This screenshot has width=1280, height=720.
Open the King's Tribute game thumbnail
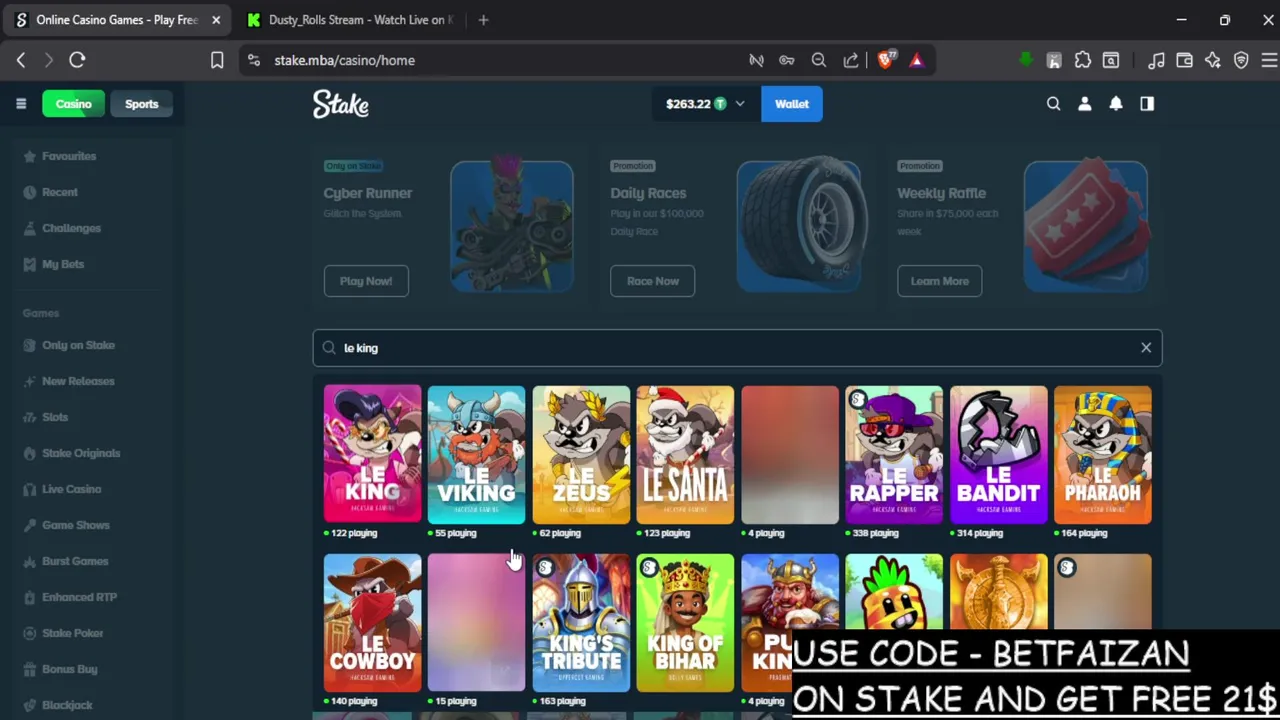click(581, 622)
